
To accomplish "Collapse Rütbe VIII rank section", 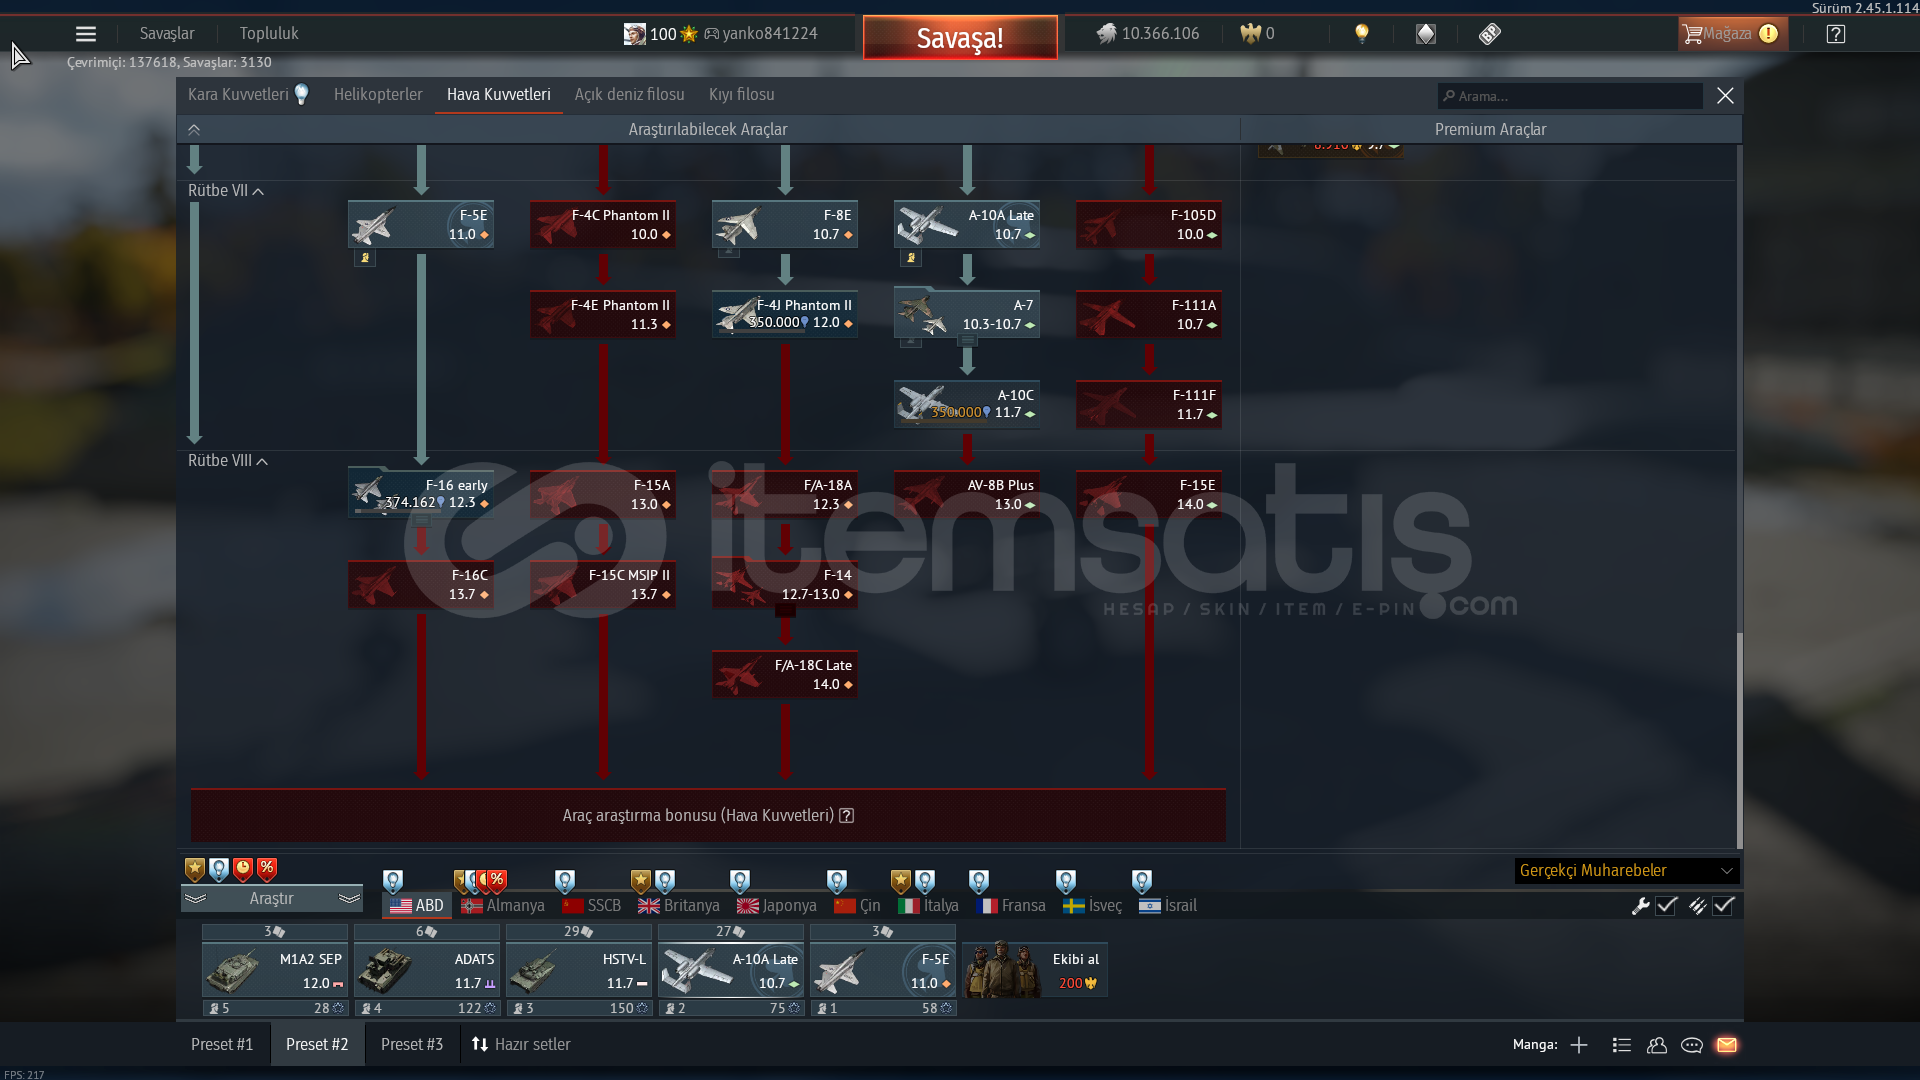I will click(x=228, y=461).
